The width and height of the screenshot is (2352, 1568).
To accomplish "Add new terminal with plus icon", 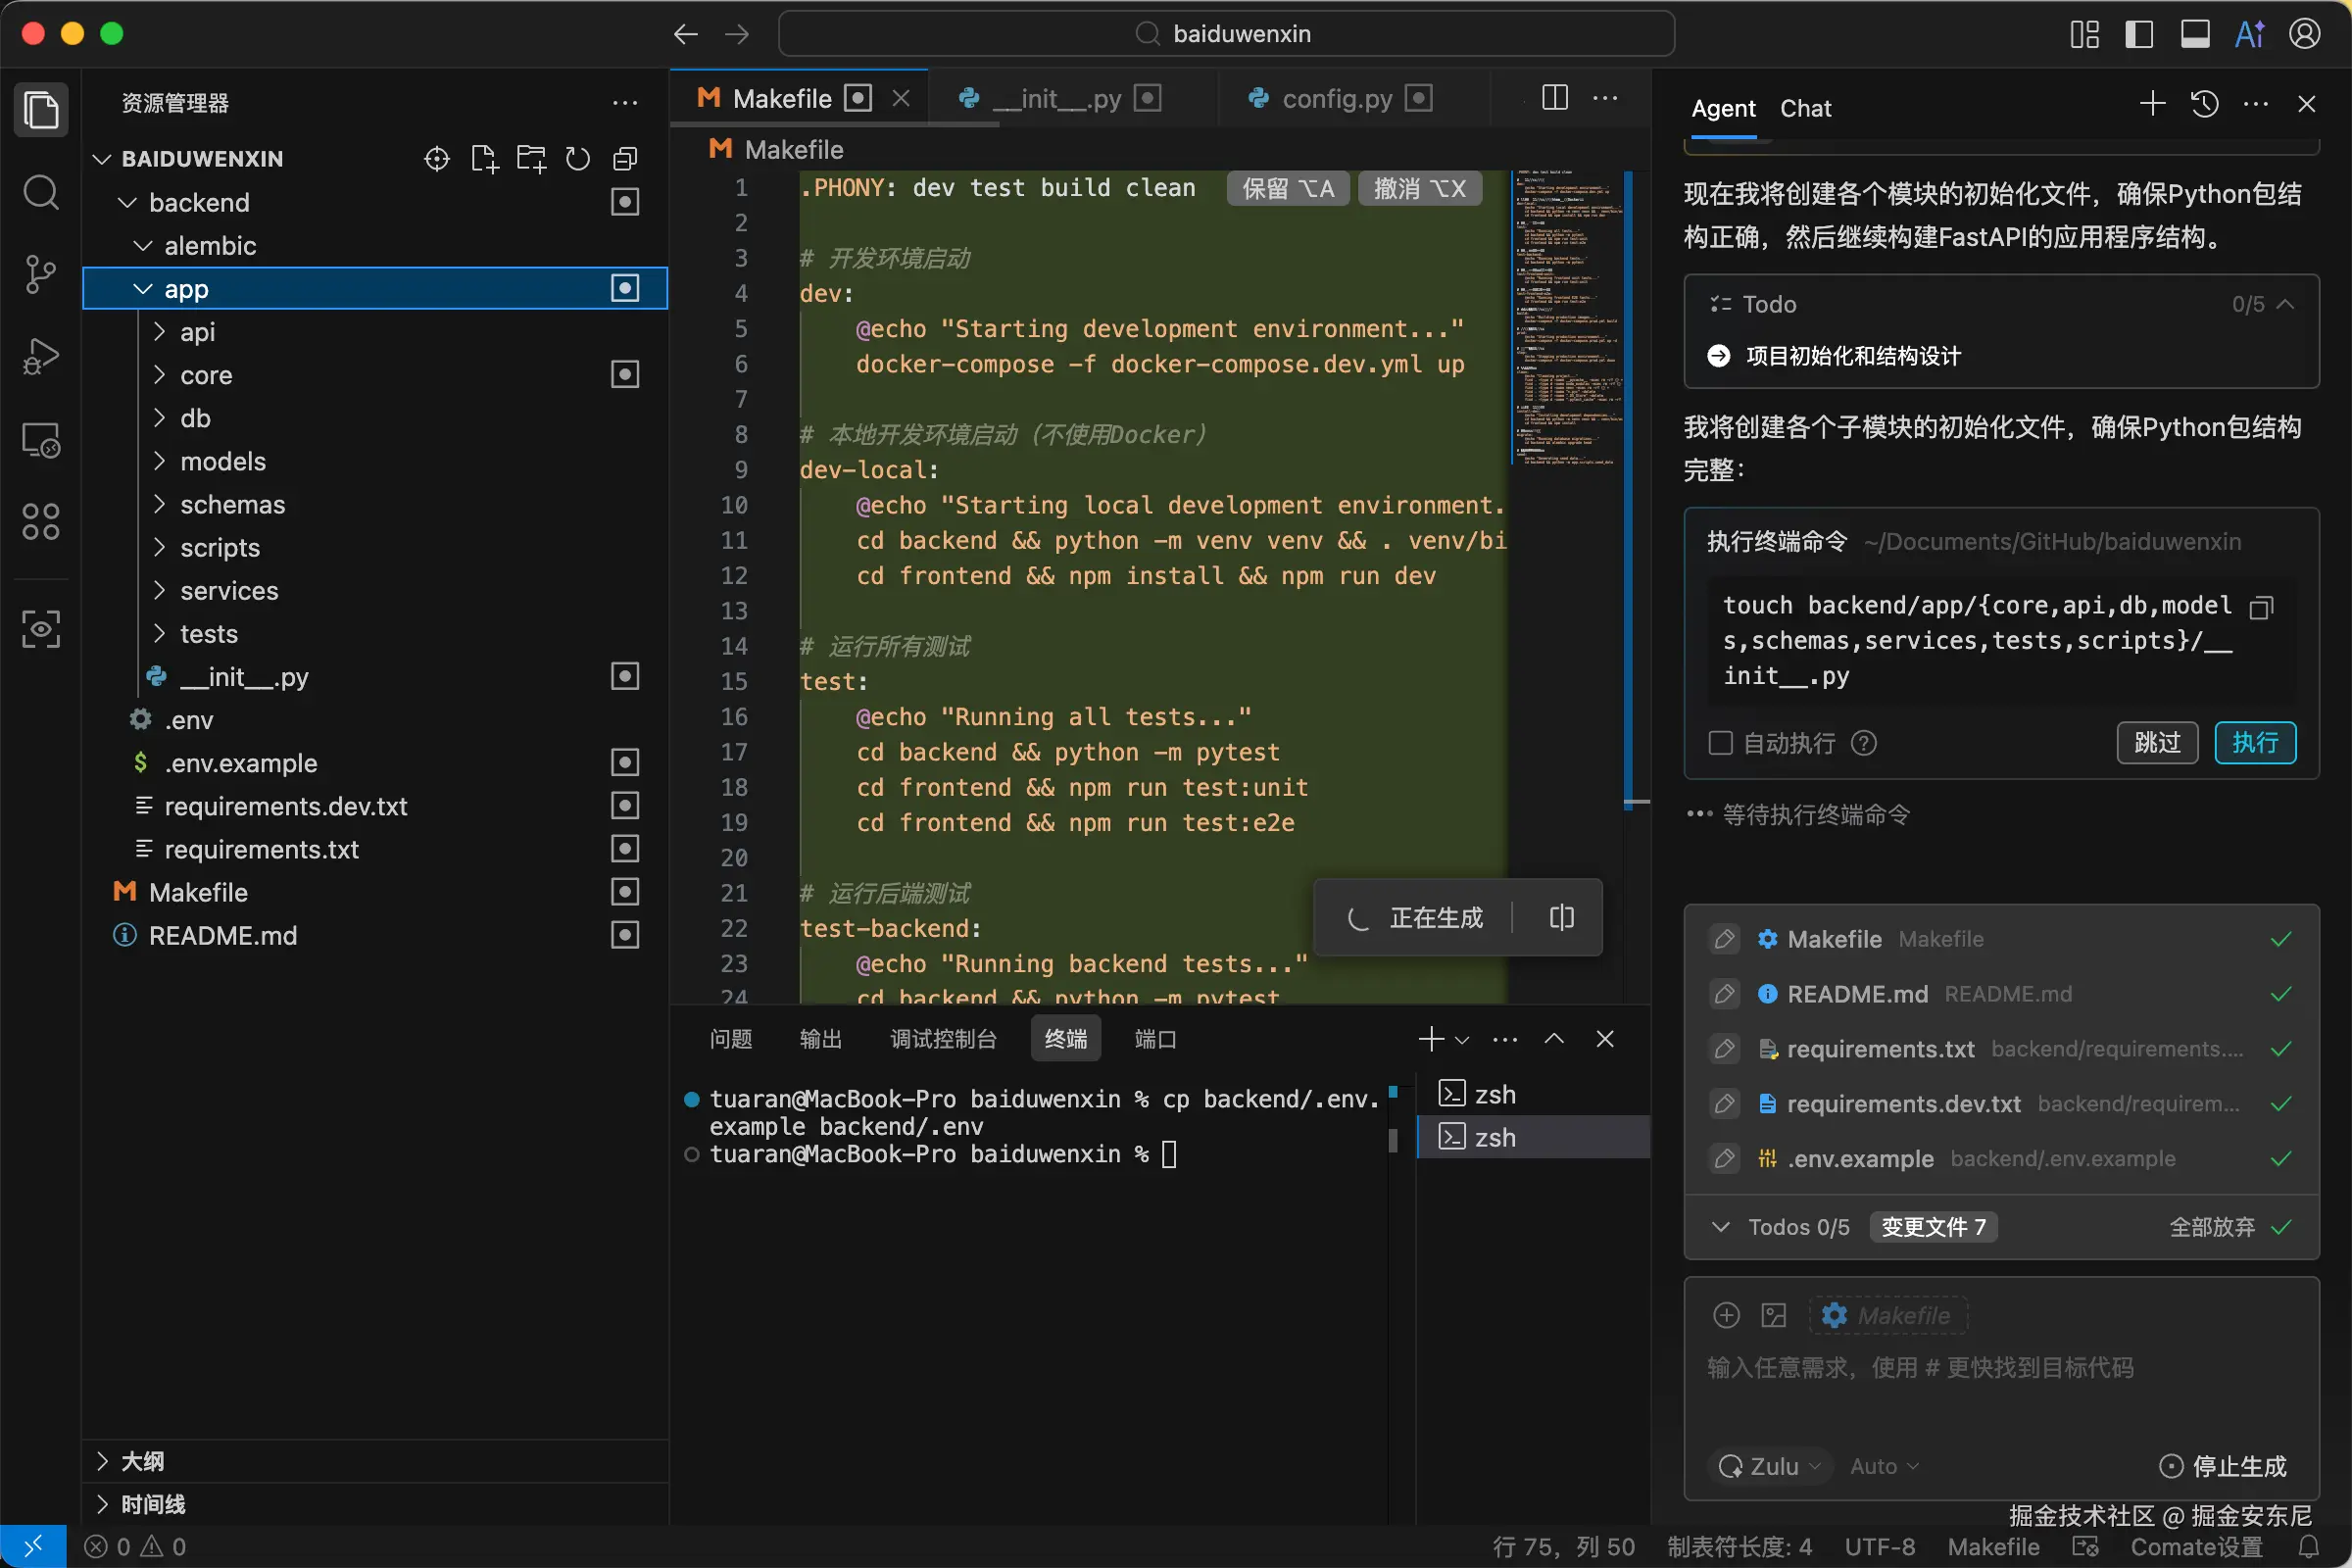I will coord(1430,1039).
